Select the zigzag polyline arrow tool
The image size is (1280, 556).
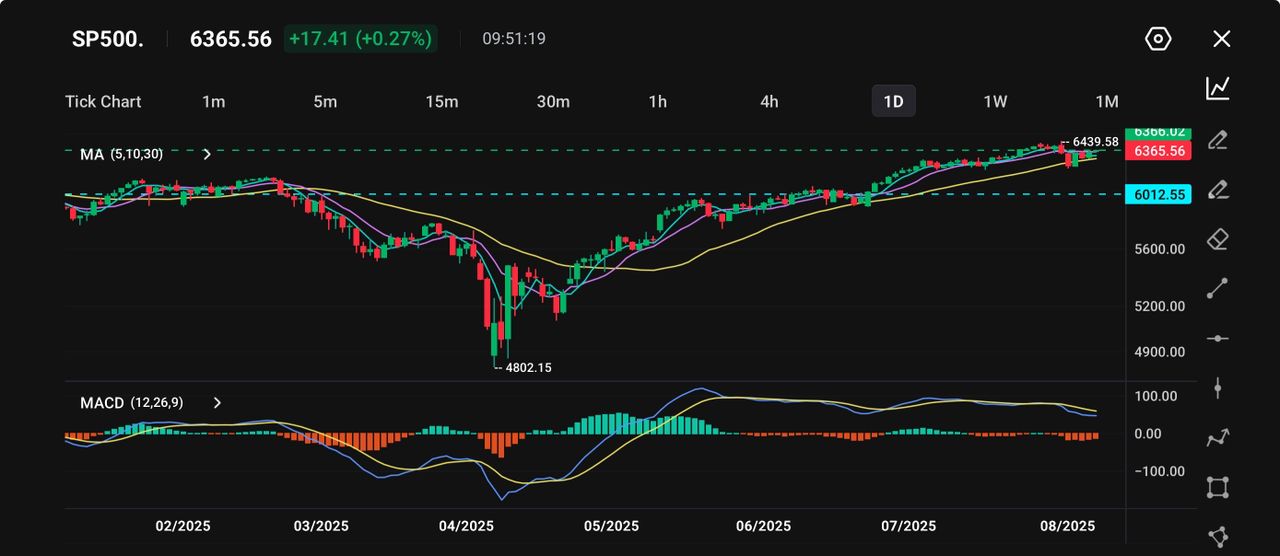coord(1217,437)
